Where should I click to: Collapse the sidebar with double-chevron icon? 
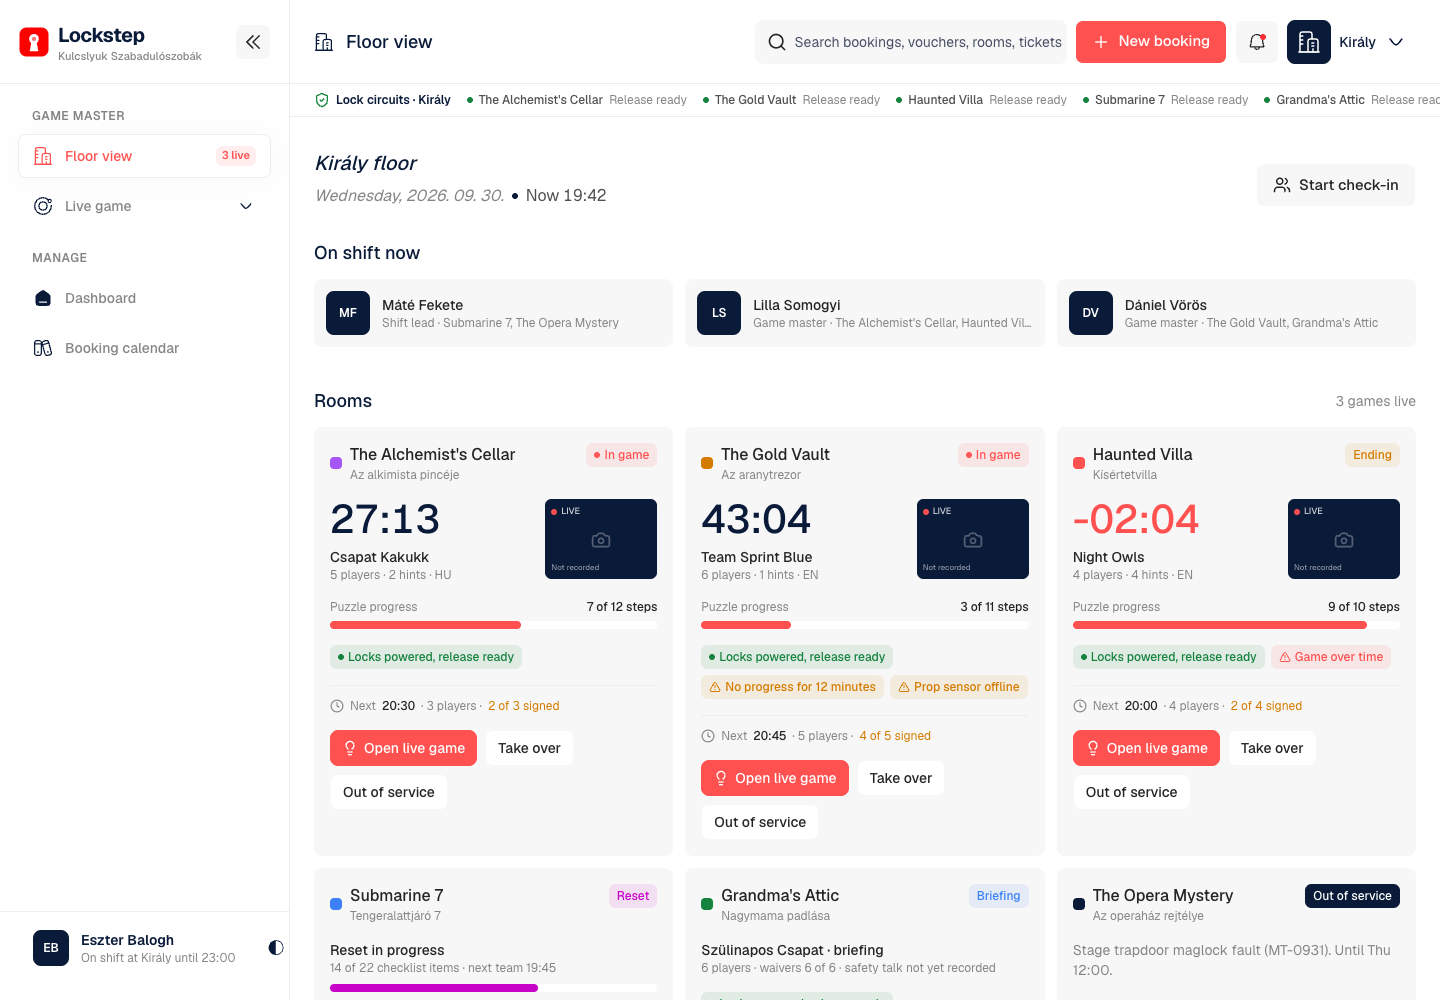253,42
